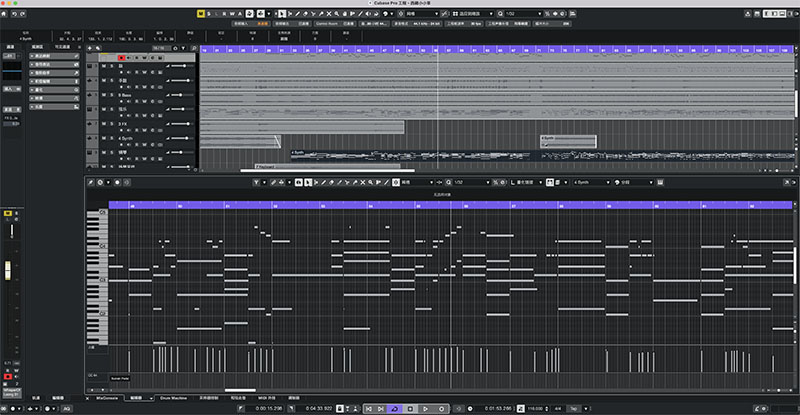Open the second inspector tab at top left
800x415 pixels.
pos(38,46)
